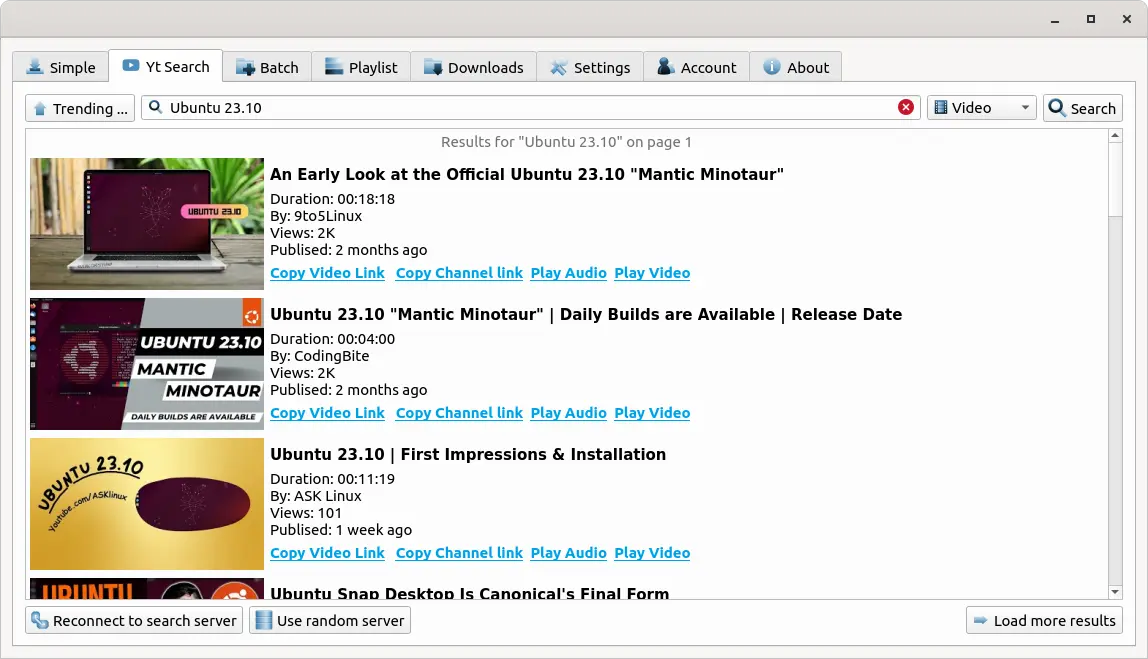Screen dimensions: 1148x659
Task: Switch to the Batch tab
Action: [267, 67]
